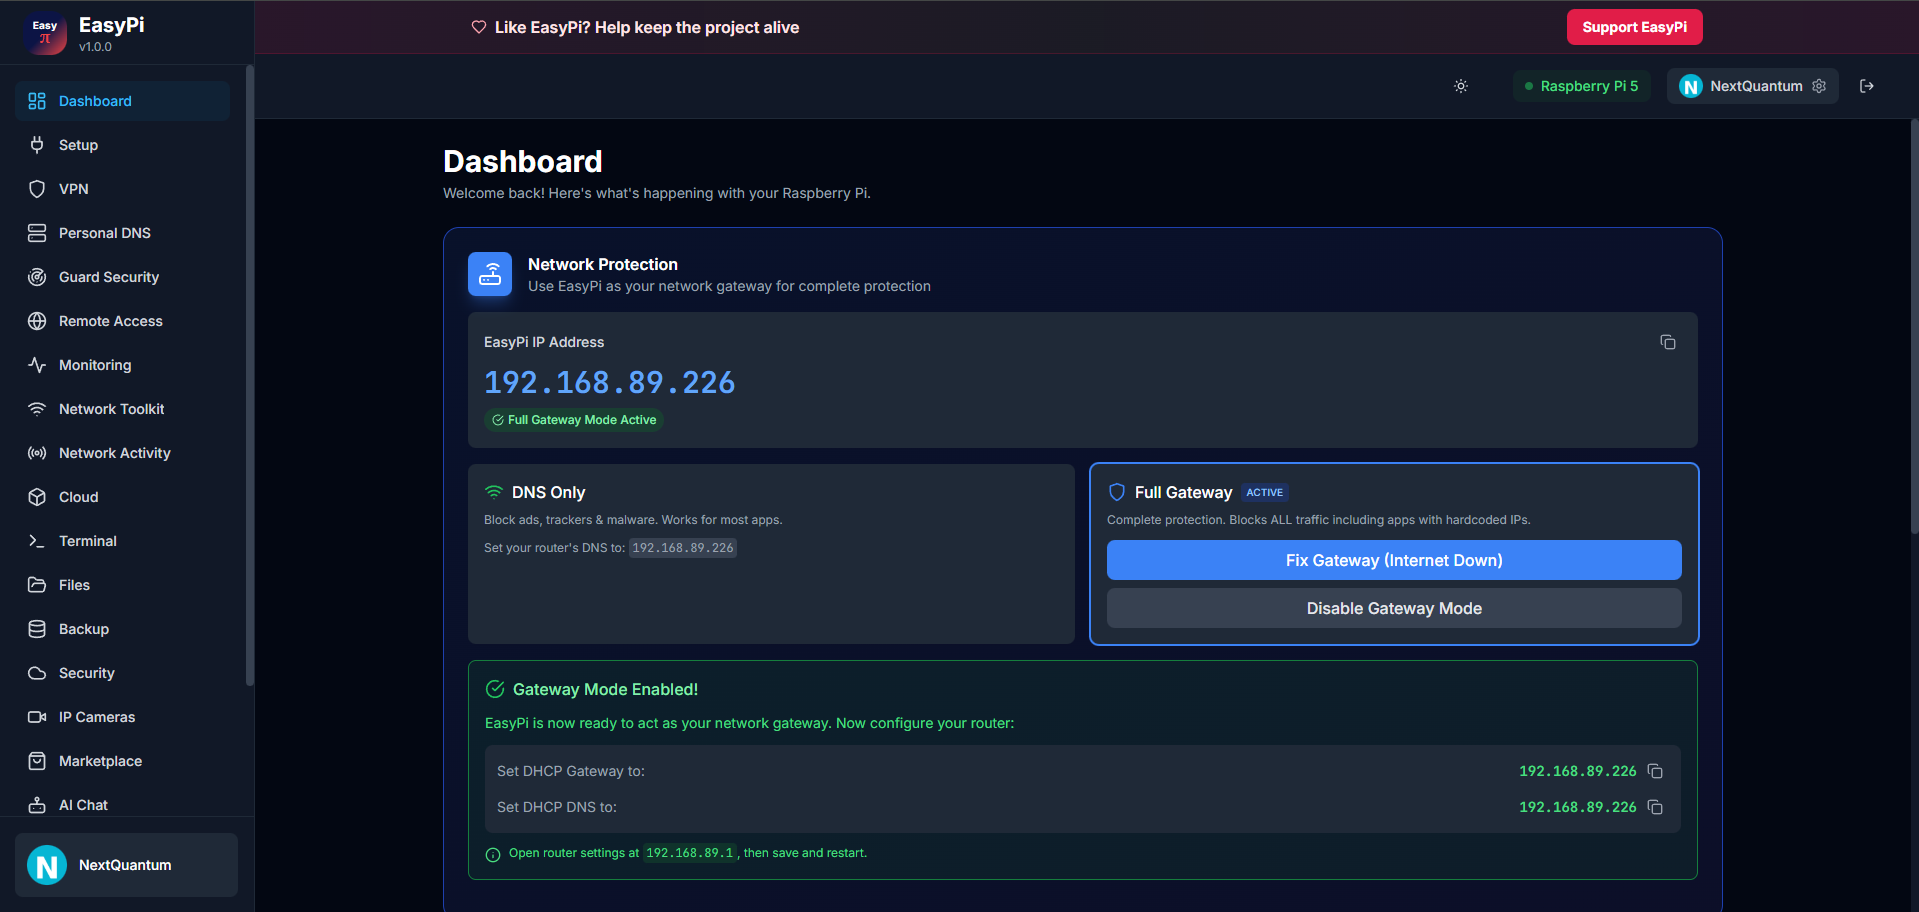Screen dimensions: 1919x912
Task: Click the sidebar scrollbar
Action: [249, 375]
